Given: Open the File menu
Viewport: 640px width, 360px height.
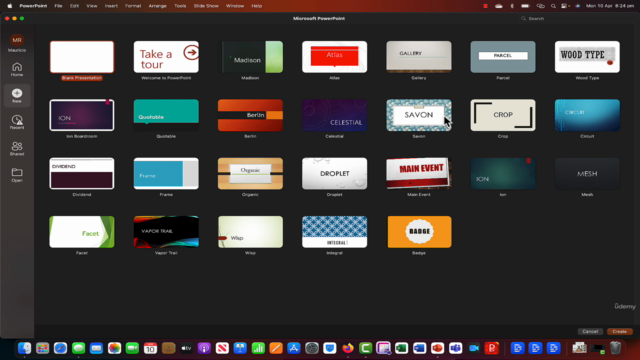Looking at the screenshot, I should 58,6.
